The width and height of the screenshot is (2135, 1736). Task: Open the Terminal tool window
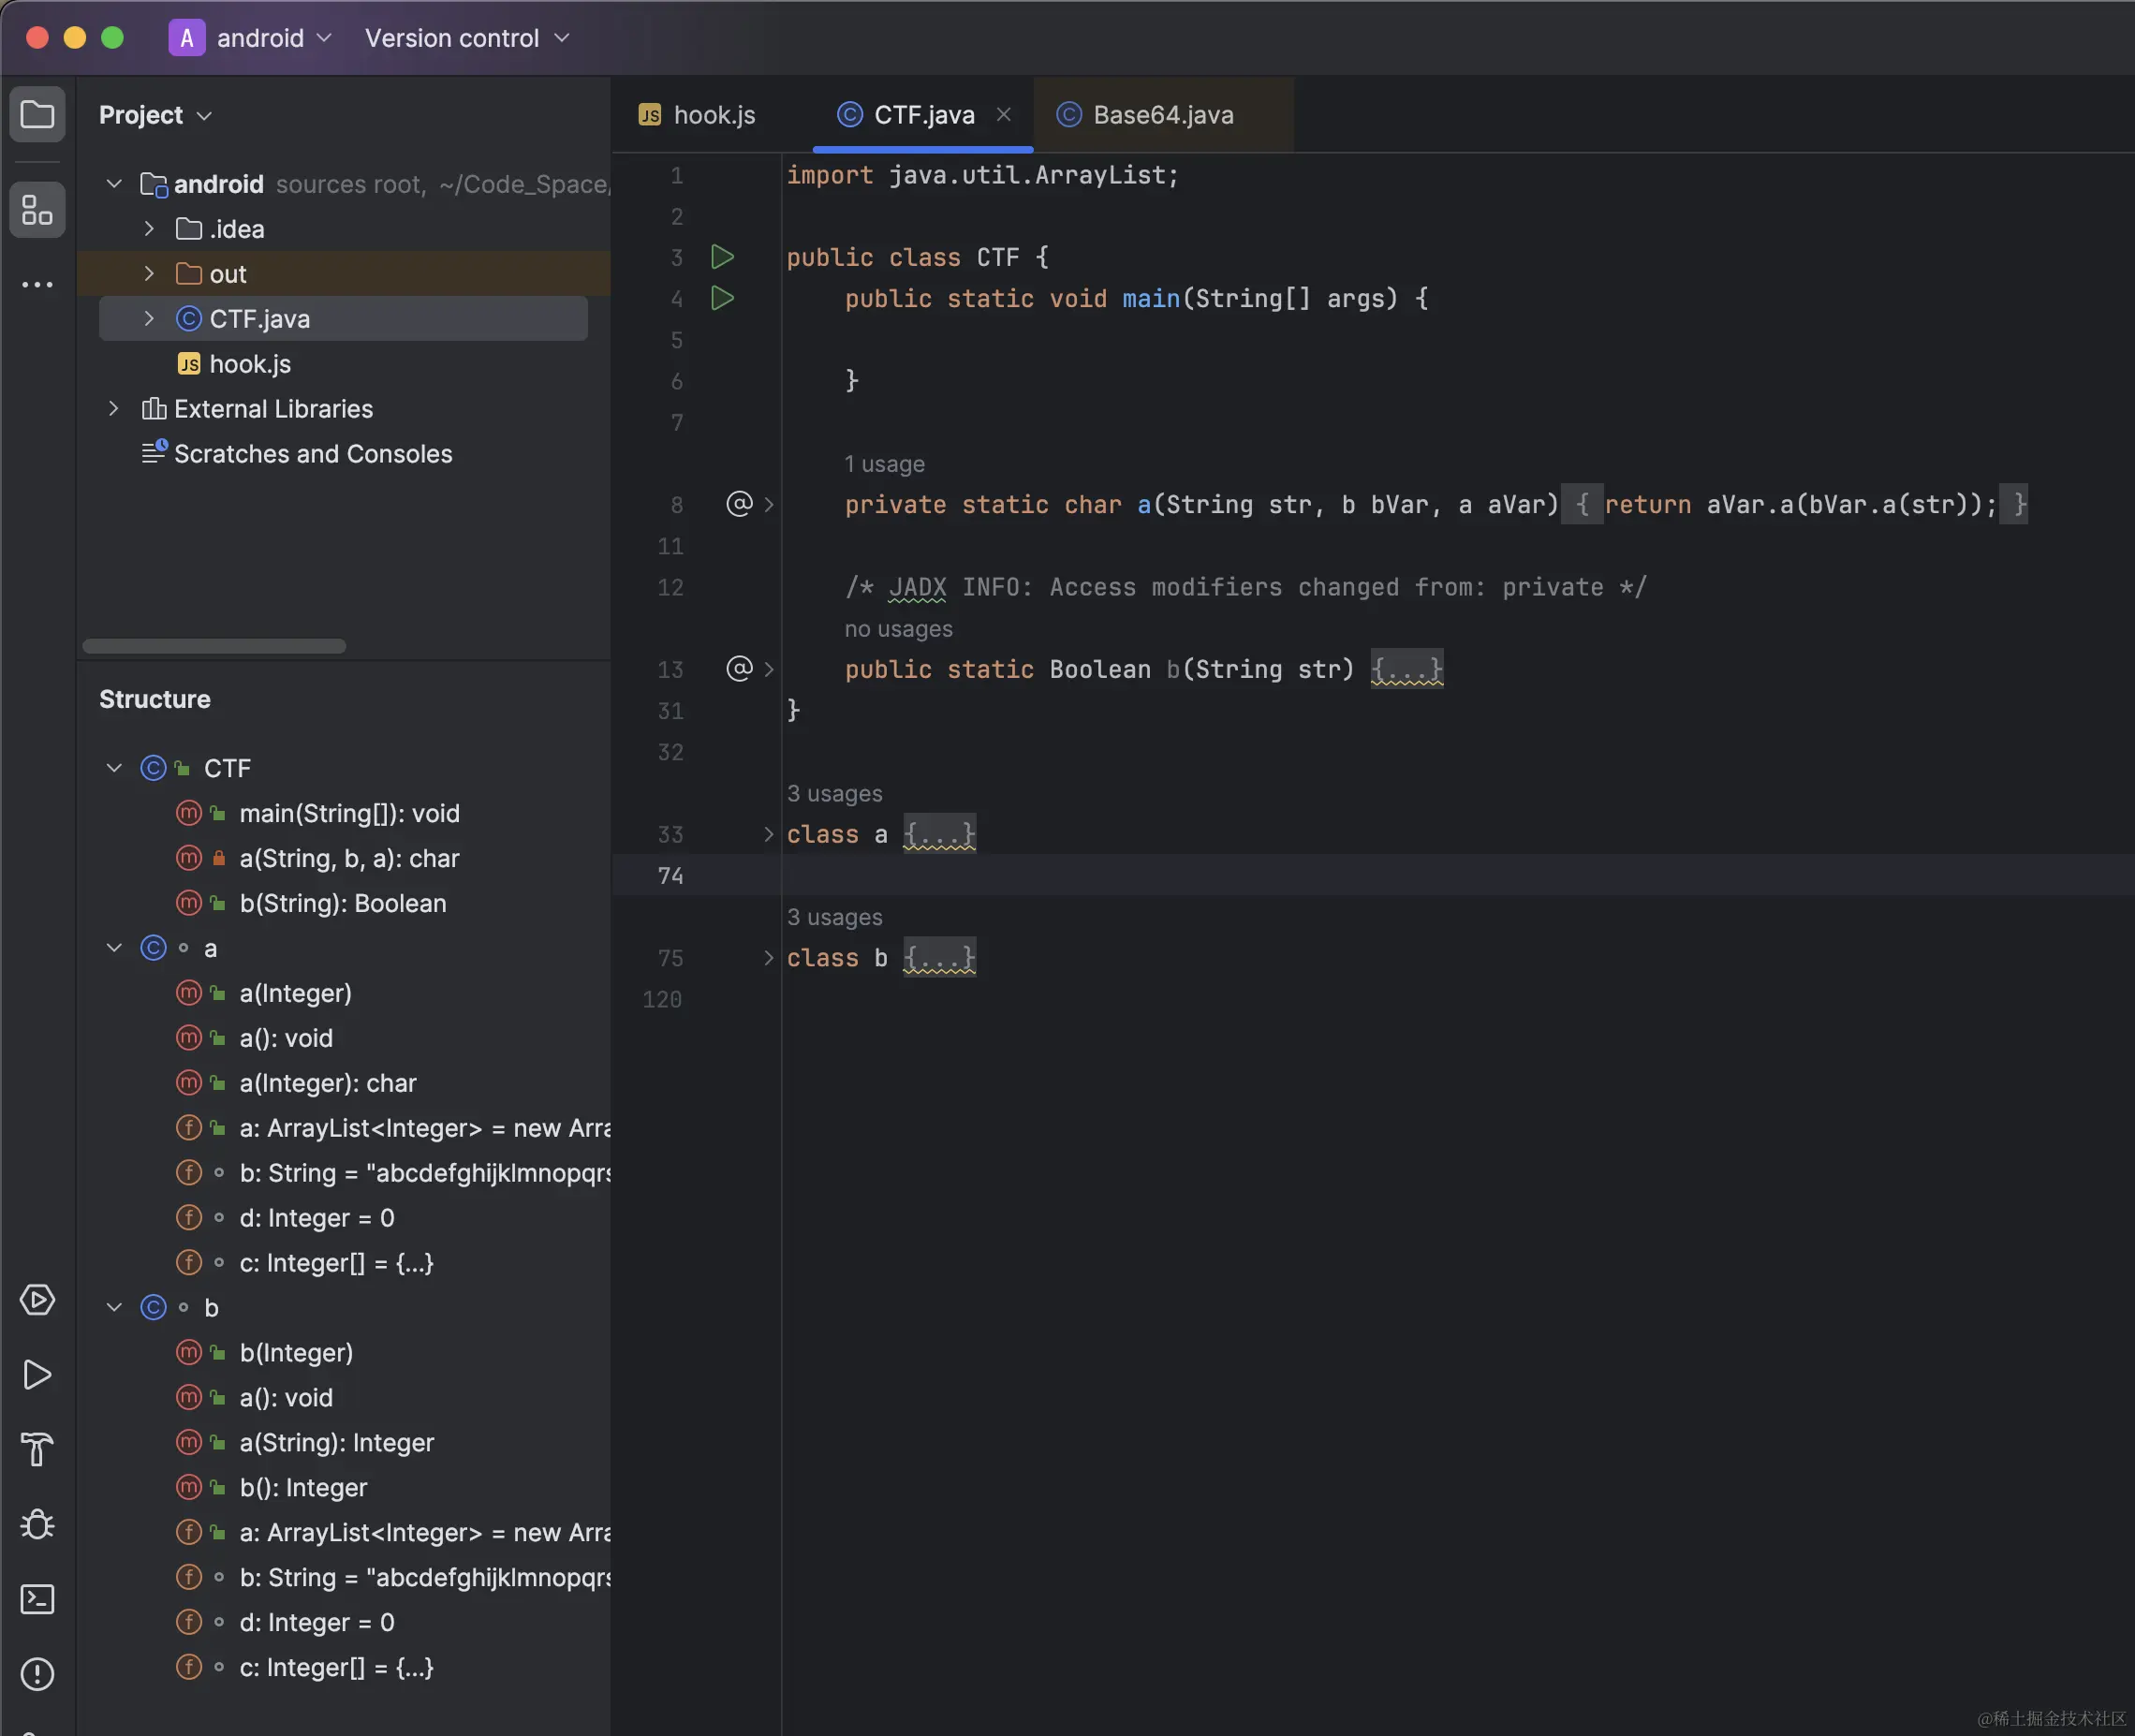[37, 1599]
